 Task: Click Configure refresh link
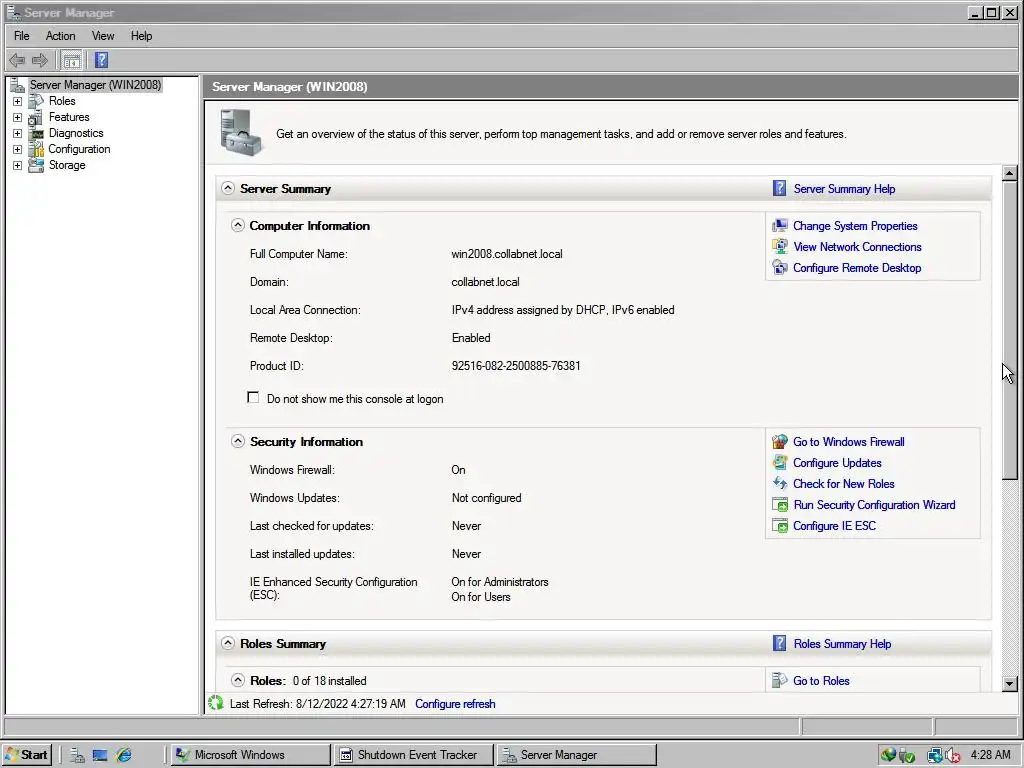point(455,704)
